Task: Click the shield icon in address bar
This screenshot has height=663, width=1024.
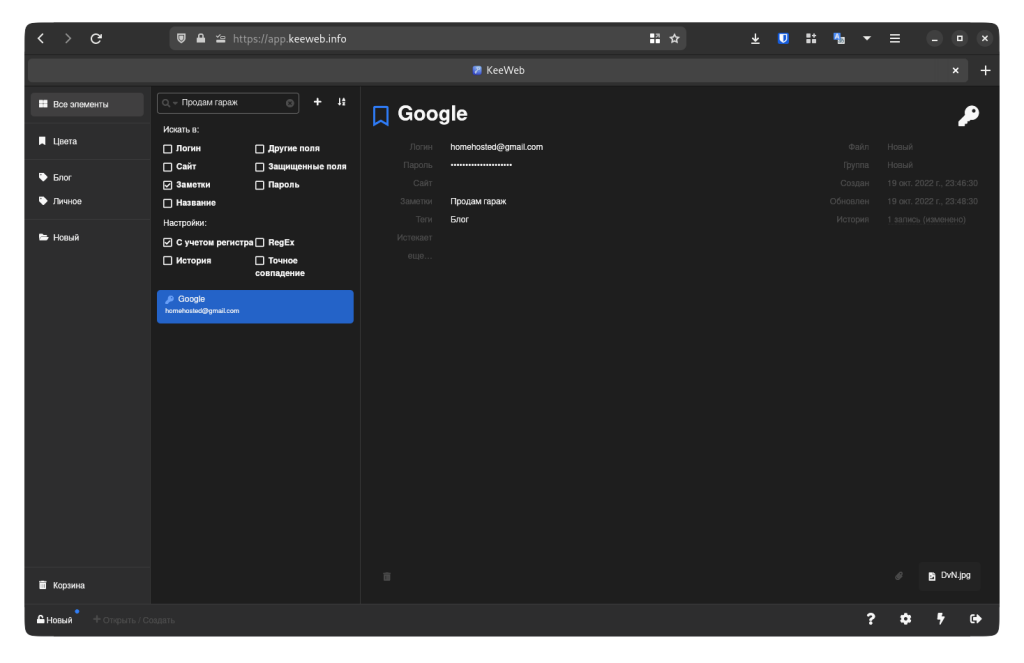Action: [182, 39]
